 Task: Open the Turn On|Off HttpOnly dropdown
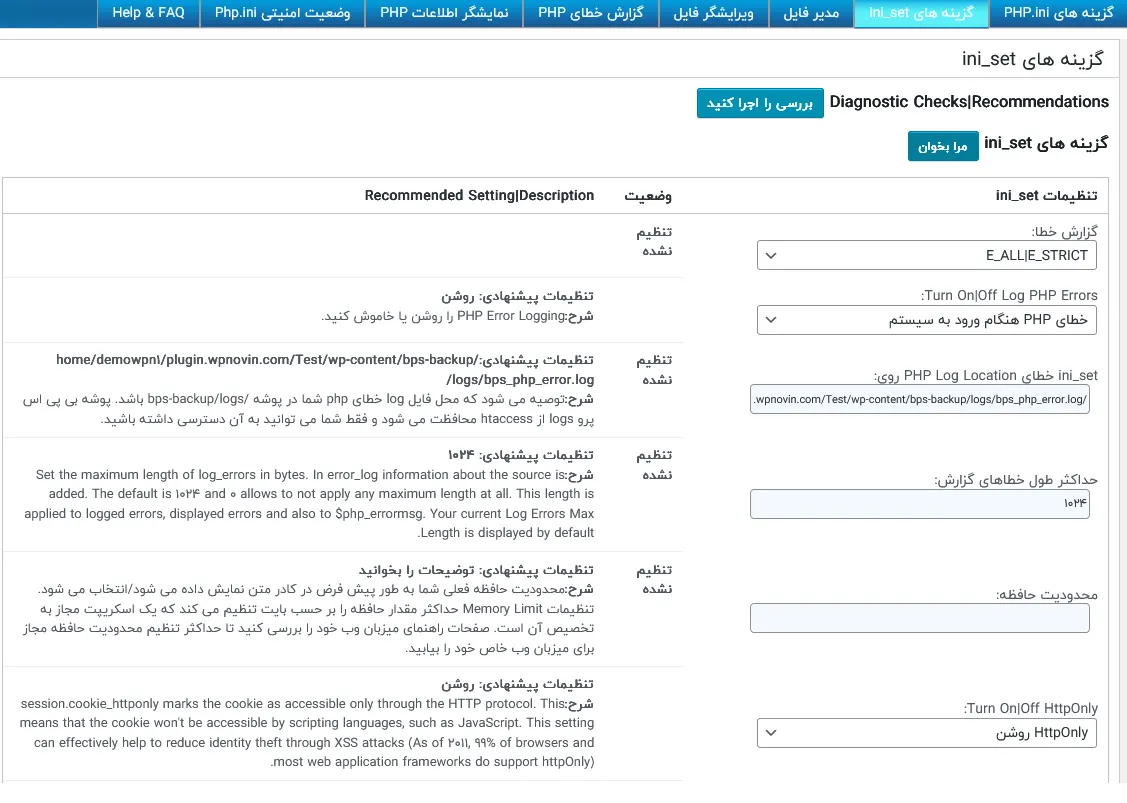tap(926, 733)
